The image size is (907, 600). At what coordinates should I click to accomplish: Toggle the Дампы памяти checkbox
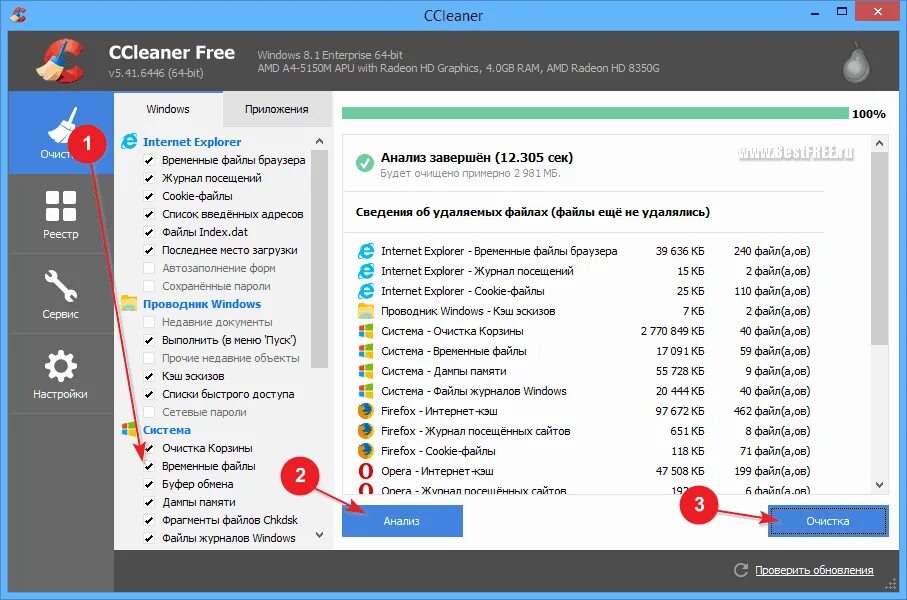(x=149, y=502)
